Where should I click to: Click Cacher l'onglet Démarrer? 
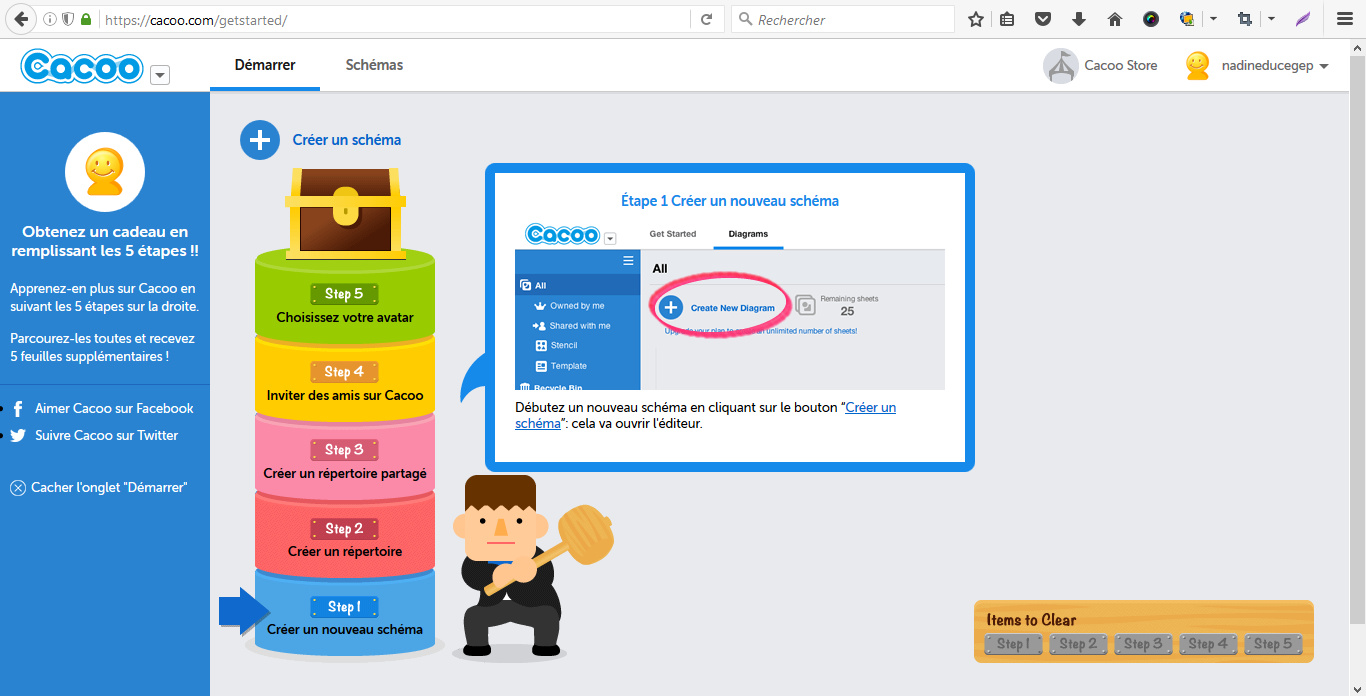(x=109, y=487)
